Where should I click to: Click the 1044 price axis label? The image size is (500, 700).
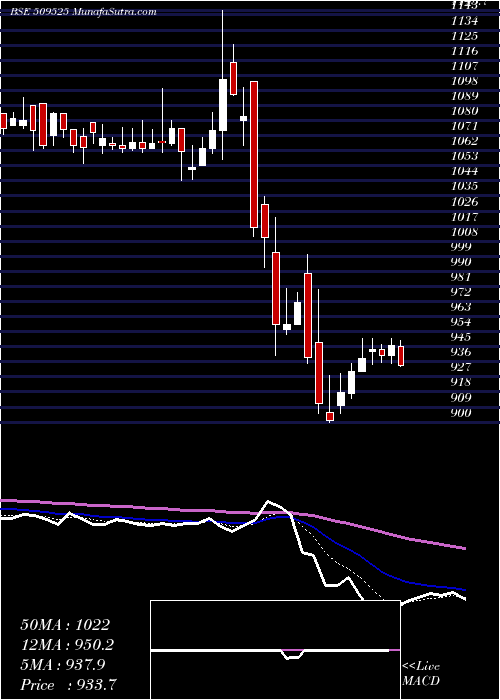tap(464, 171)
